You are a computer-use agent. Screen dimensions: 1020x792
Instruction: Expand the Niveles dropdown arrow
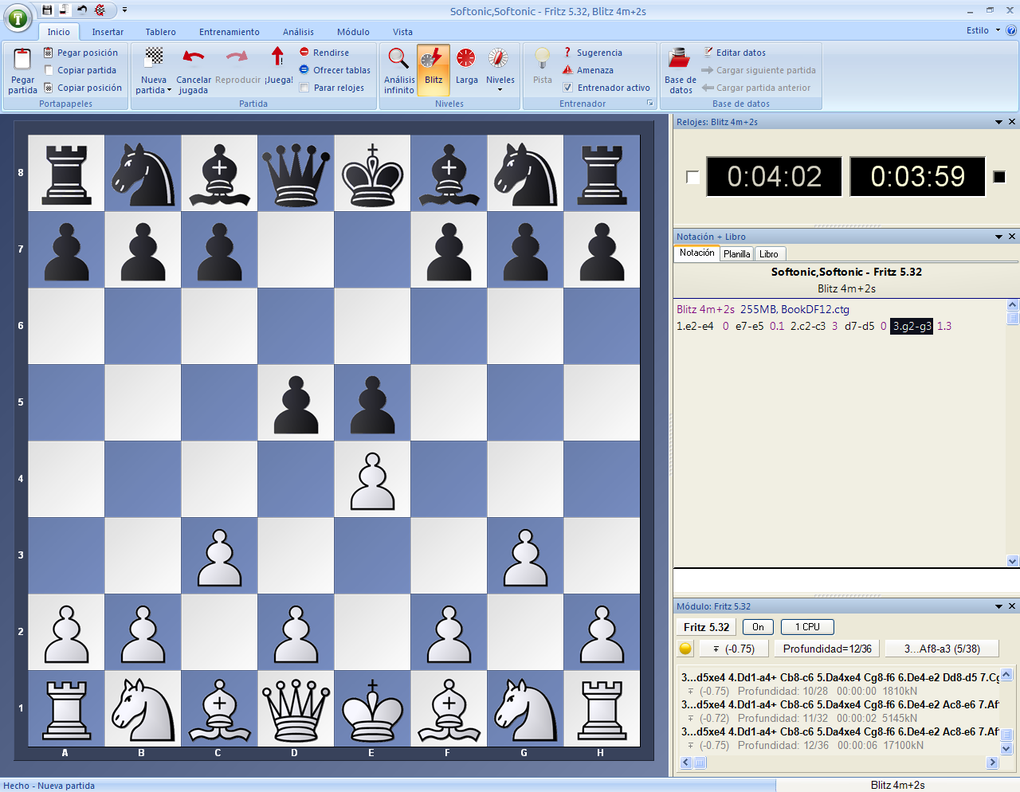[500, 90]
